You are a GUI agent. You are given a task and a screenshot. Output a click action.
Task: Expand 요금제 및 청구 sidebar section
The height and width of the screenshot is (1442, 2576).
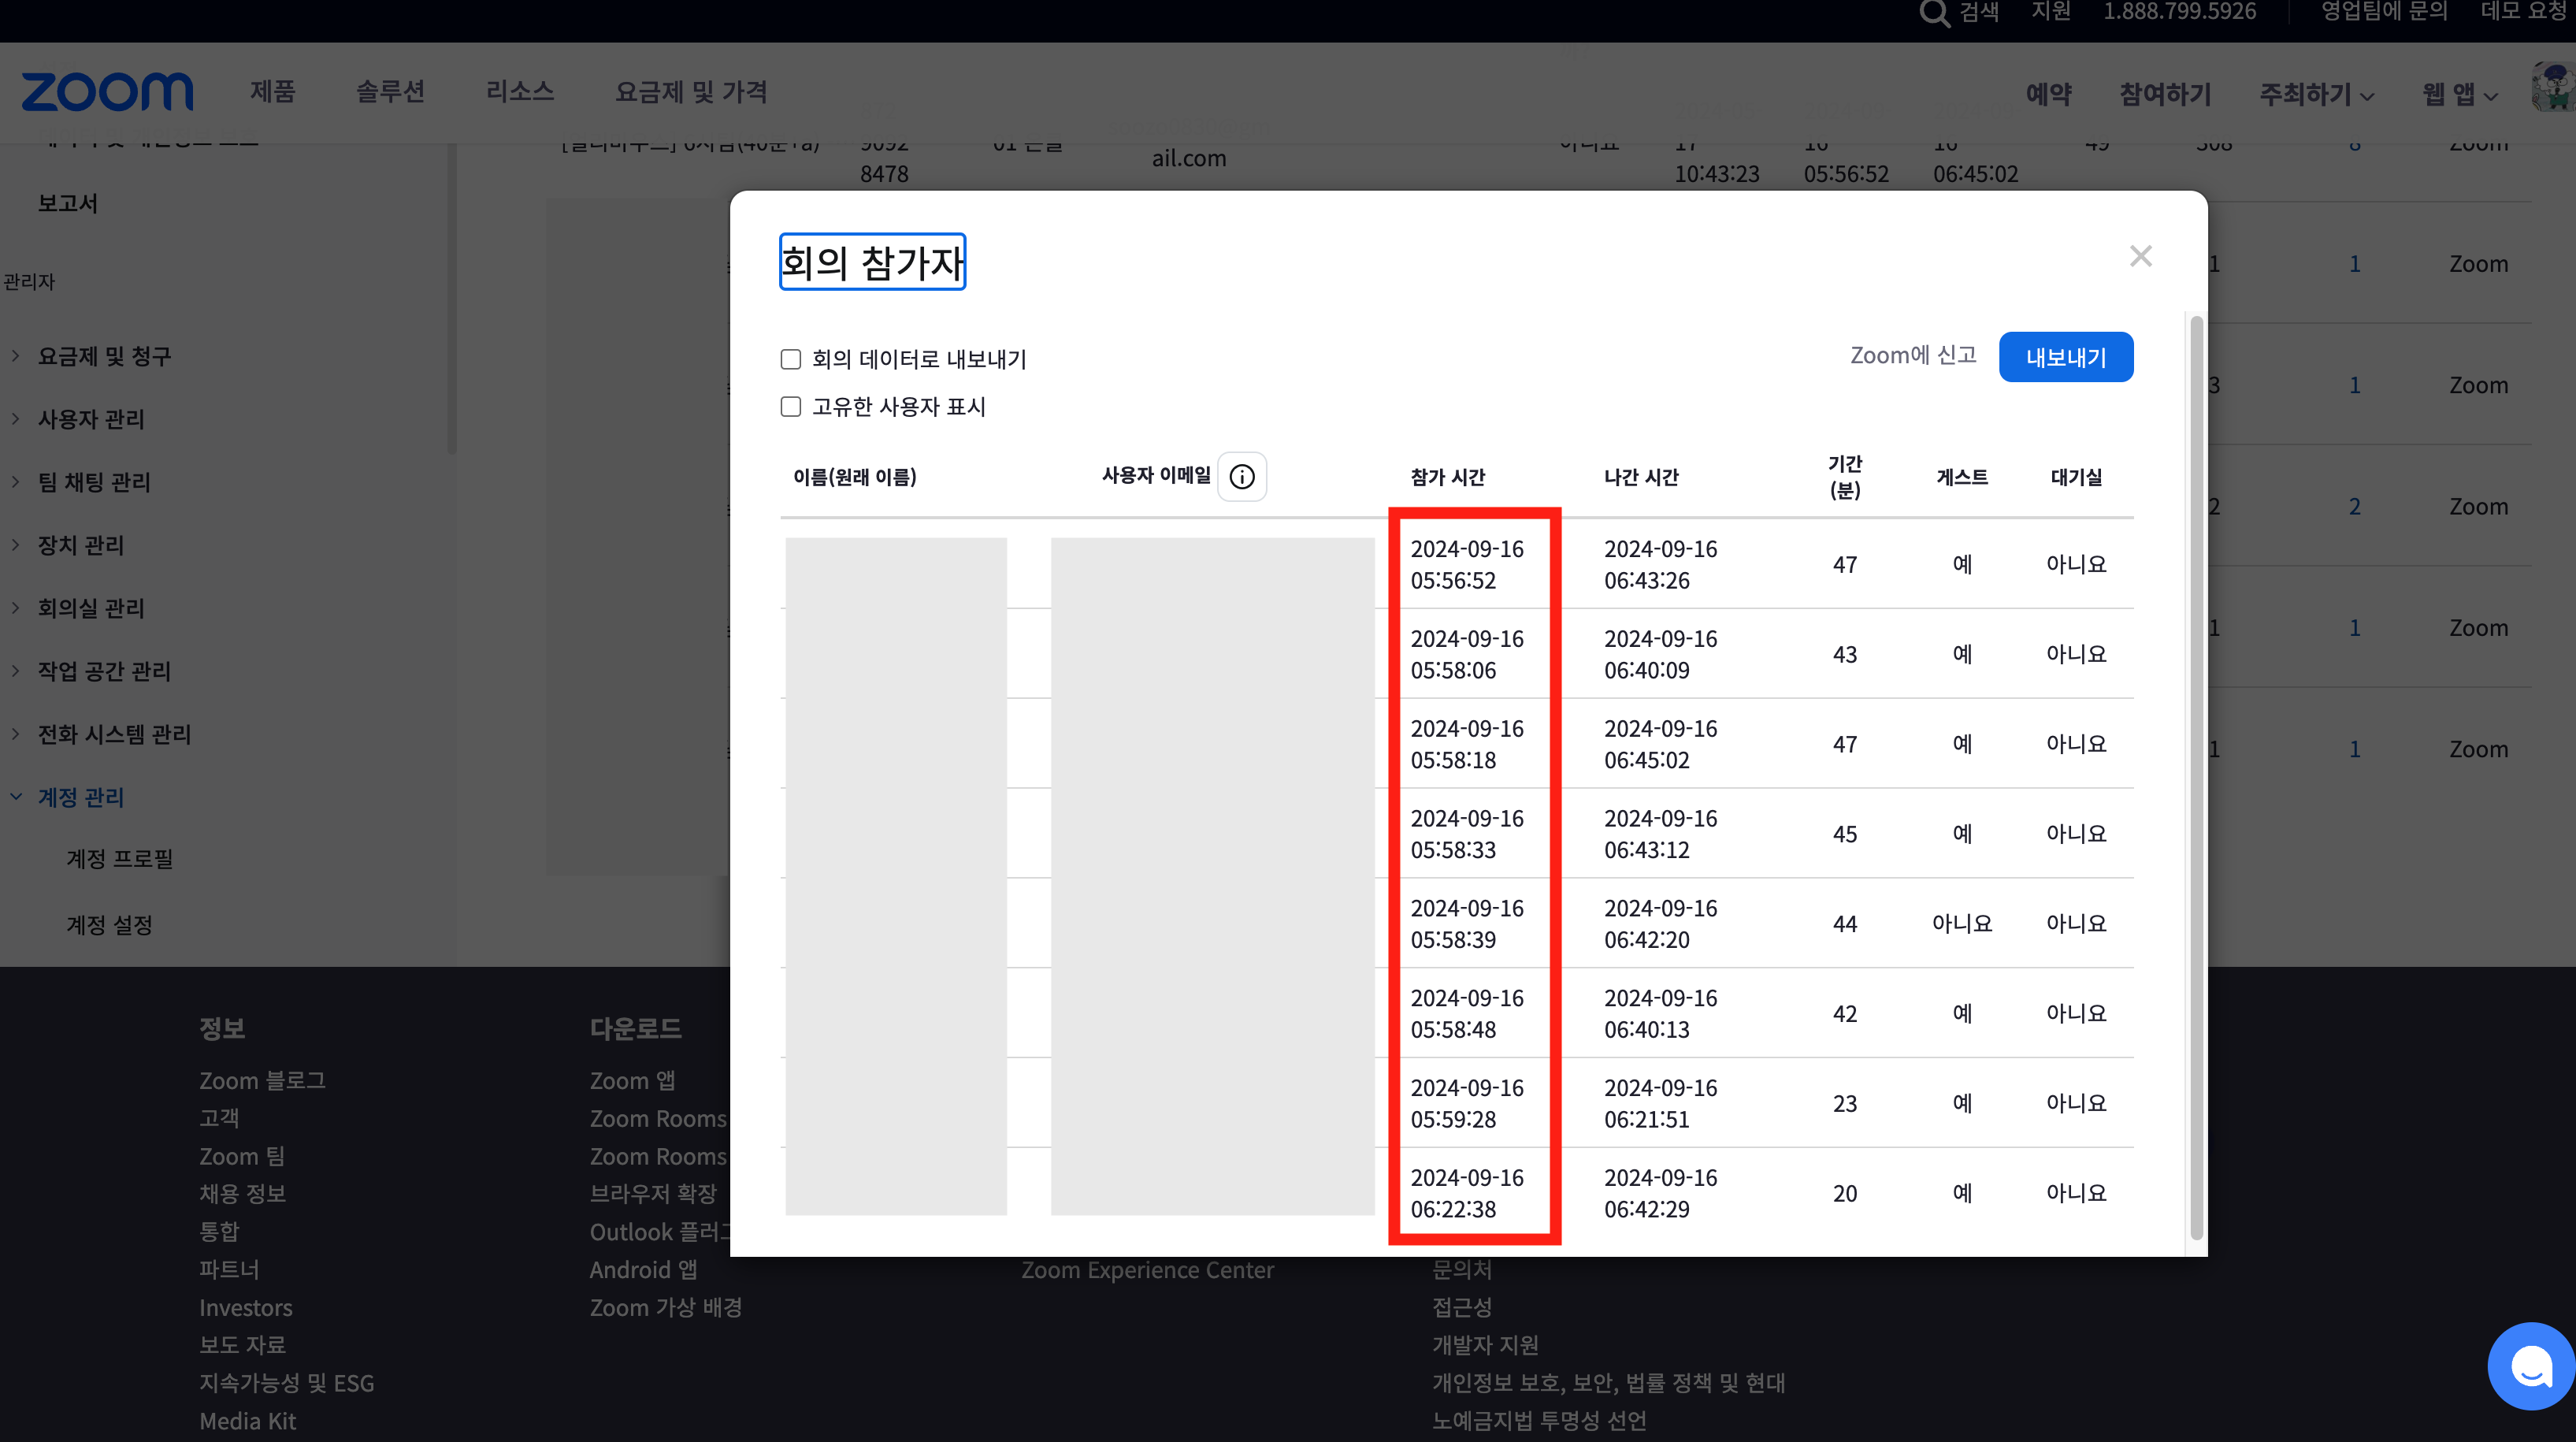tap(104, 356)
